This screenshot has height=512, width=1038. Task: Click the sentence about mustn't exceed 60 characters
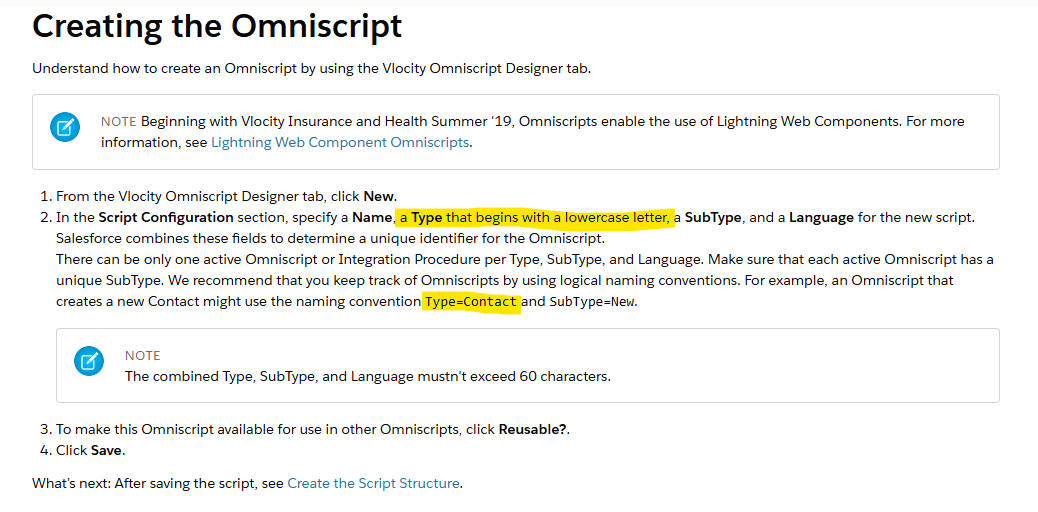(x=367, y=377)
